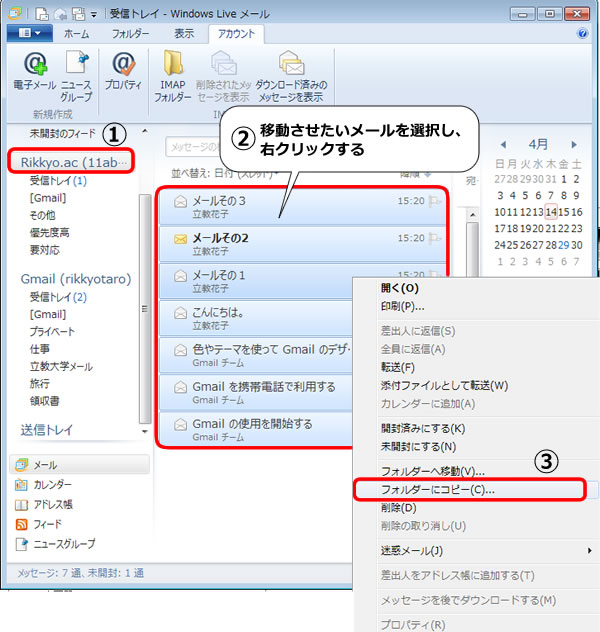Open the 旅行 folder
This screenshot has height=632, width=600.
(39, 384)
